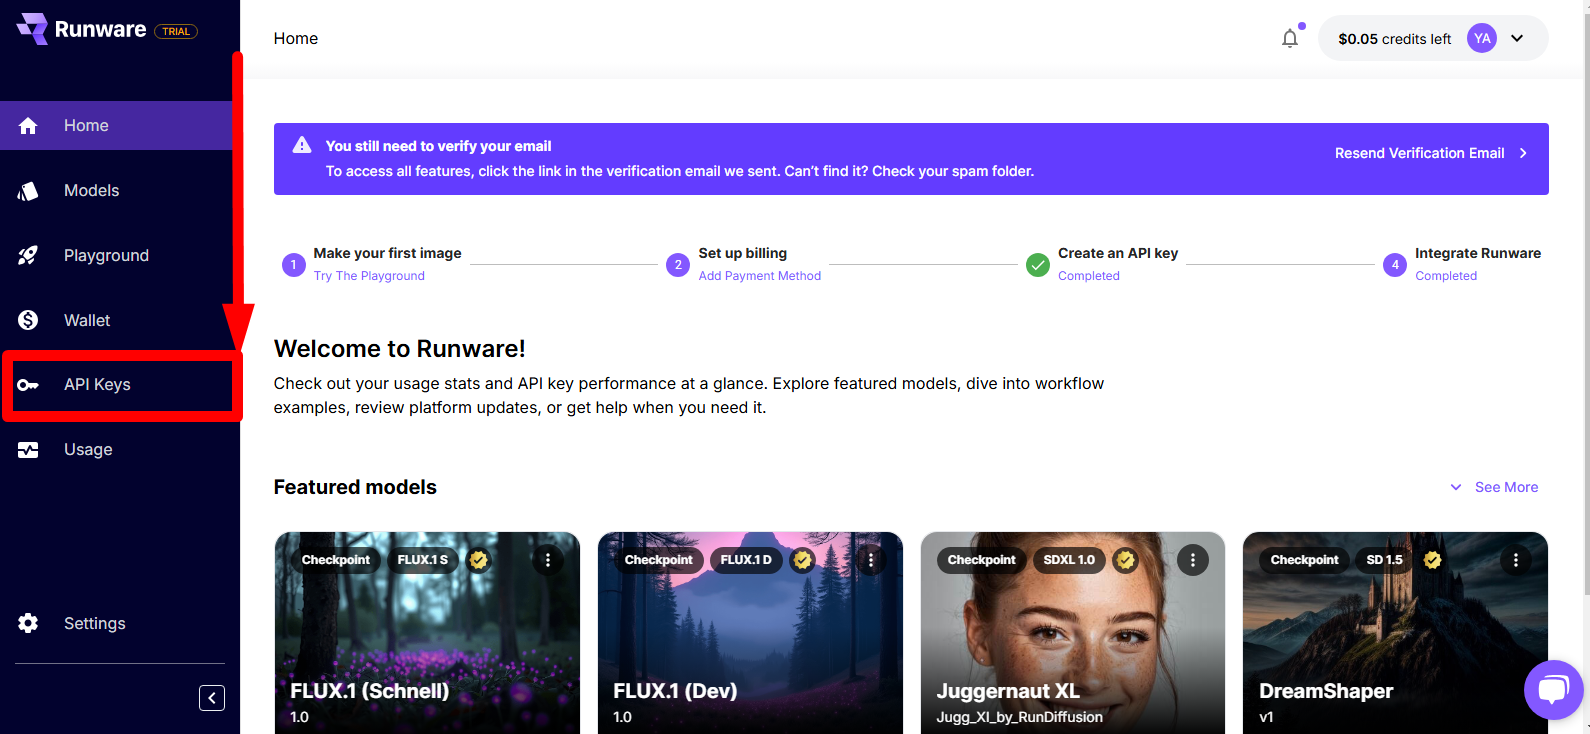The width and height of the screenshot is (1590, 734).
Task: Click Completed under Integrate Runware
Action: coord(1446,276)
